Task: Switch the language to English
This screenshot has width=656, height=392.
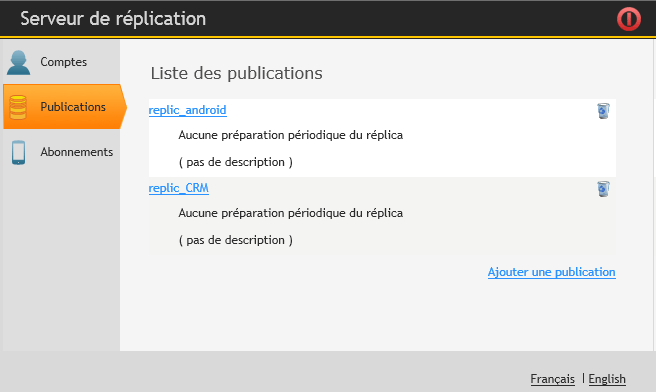Action: click(x=607, y=379)
